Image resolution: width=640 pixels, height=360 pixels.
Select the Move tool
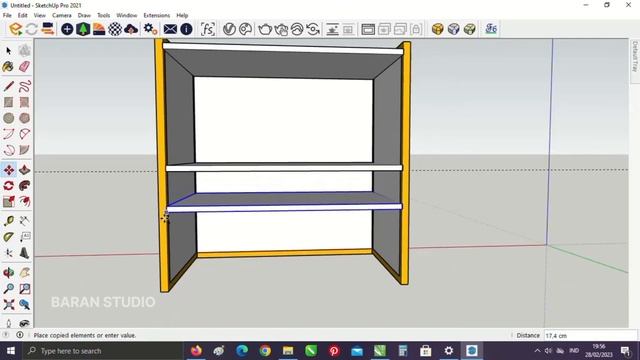coord(9,170)
